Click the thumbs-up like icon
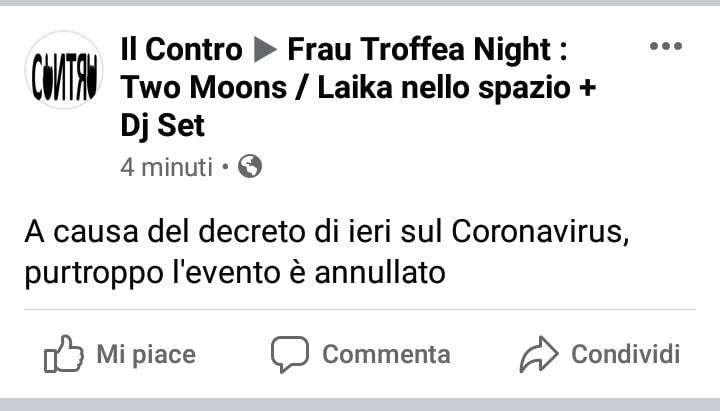The image size is (720, 411). coord(64,354)
